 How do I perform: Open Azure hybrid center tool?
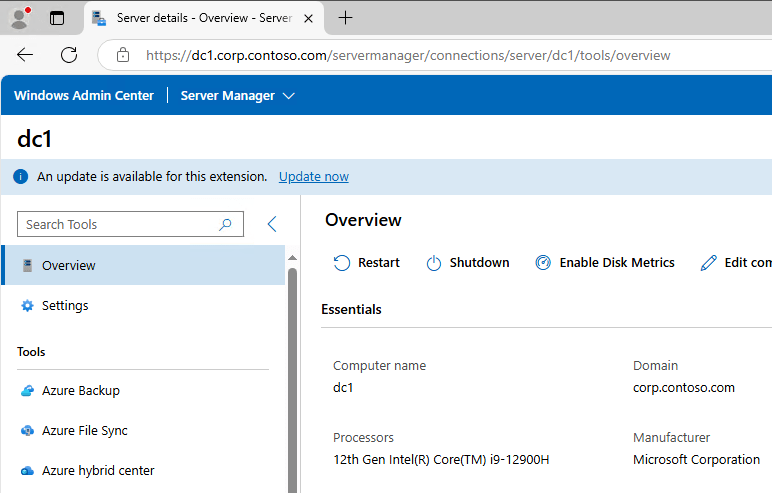pos(97,471)
